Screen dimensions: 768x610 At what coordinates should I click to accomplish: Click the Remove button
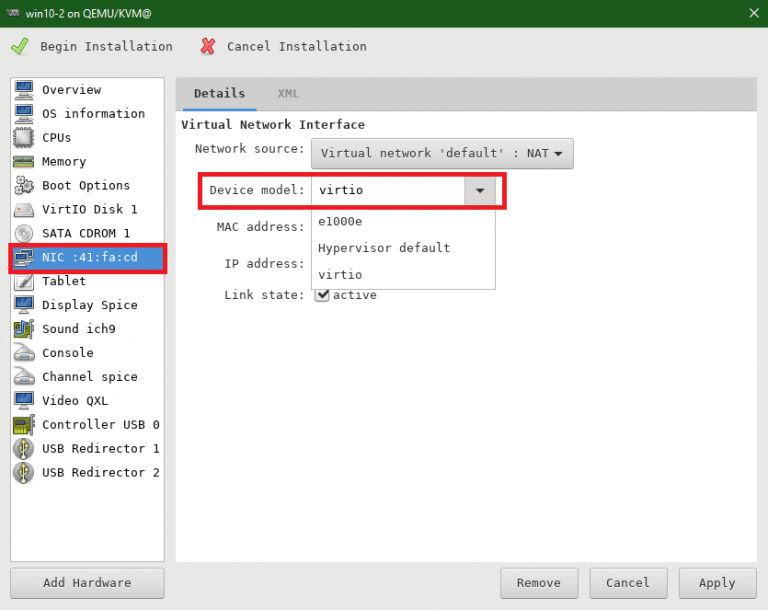[538, 583]
